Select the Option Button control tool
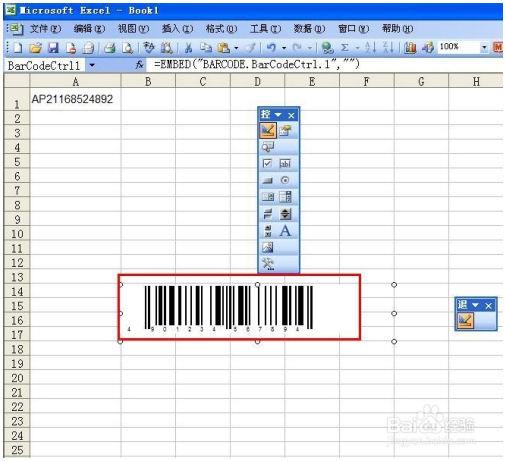 pos(285,180)
